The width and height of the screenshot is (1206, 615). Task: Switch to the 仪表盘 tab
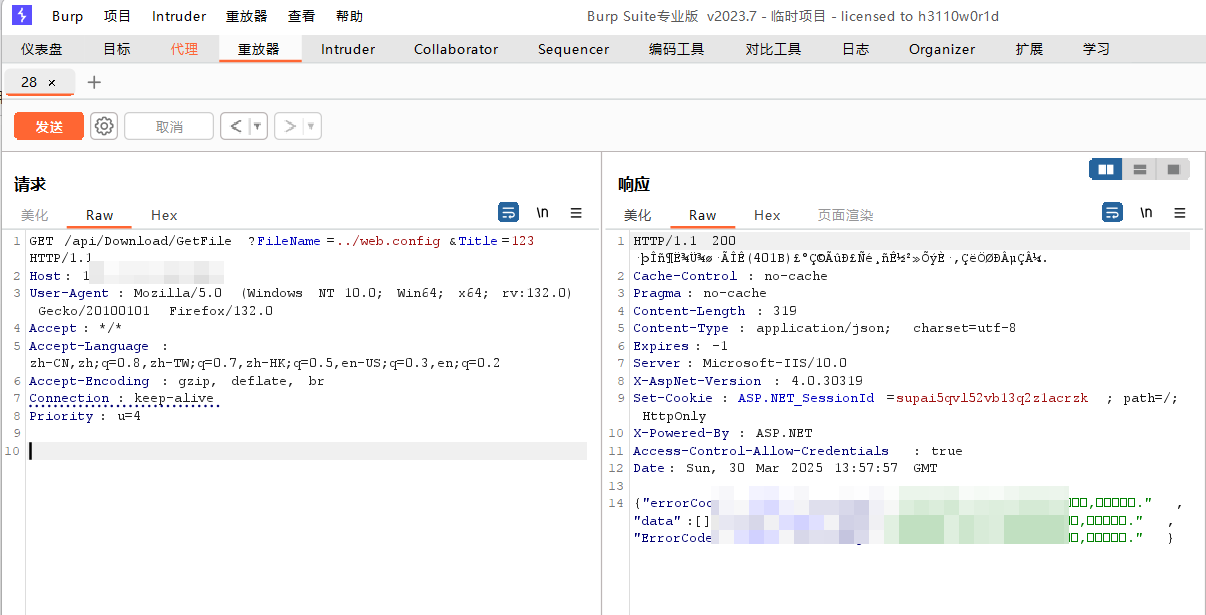click(x=42, y=49)
